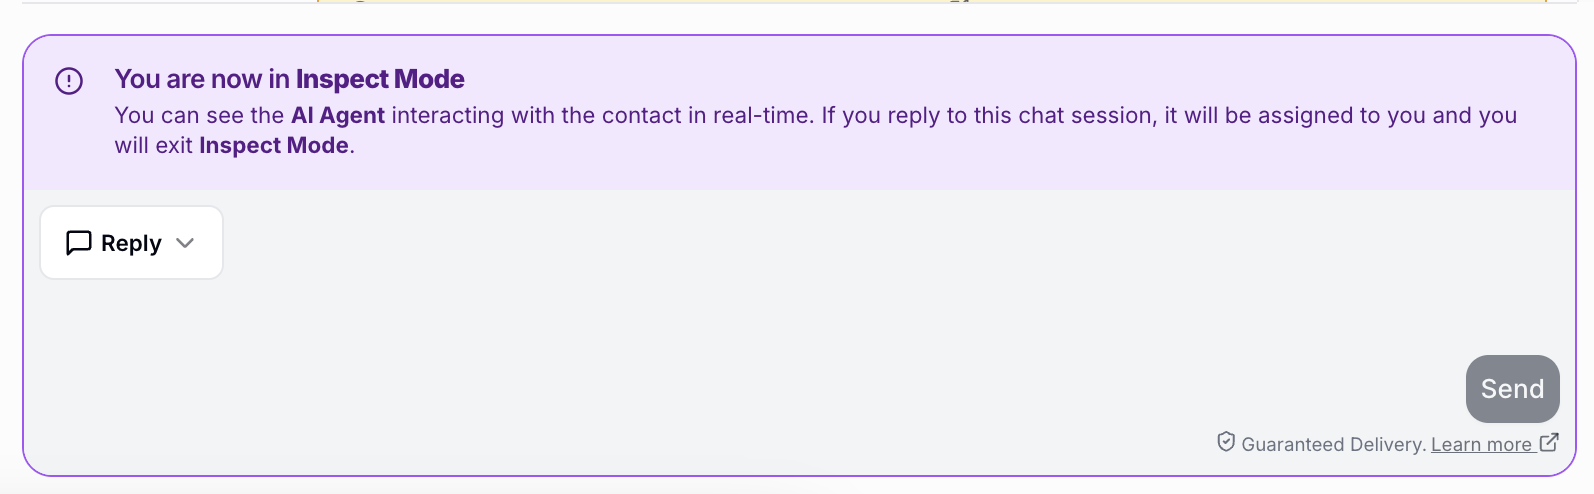This screenshot has width=1594, height=494.
Task: Click the "You can see the" opening text
Action: [200, 116]
